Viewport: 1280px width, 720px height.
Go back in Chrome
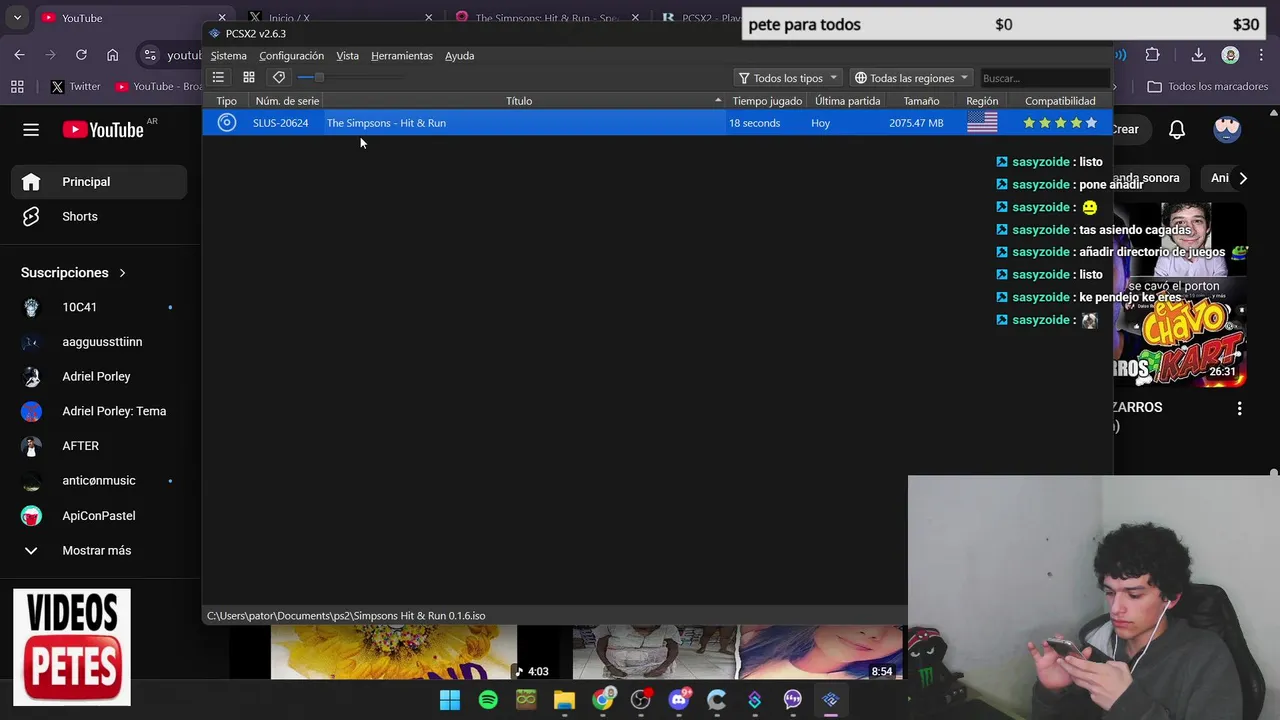tap(20, 55)
